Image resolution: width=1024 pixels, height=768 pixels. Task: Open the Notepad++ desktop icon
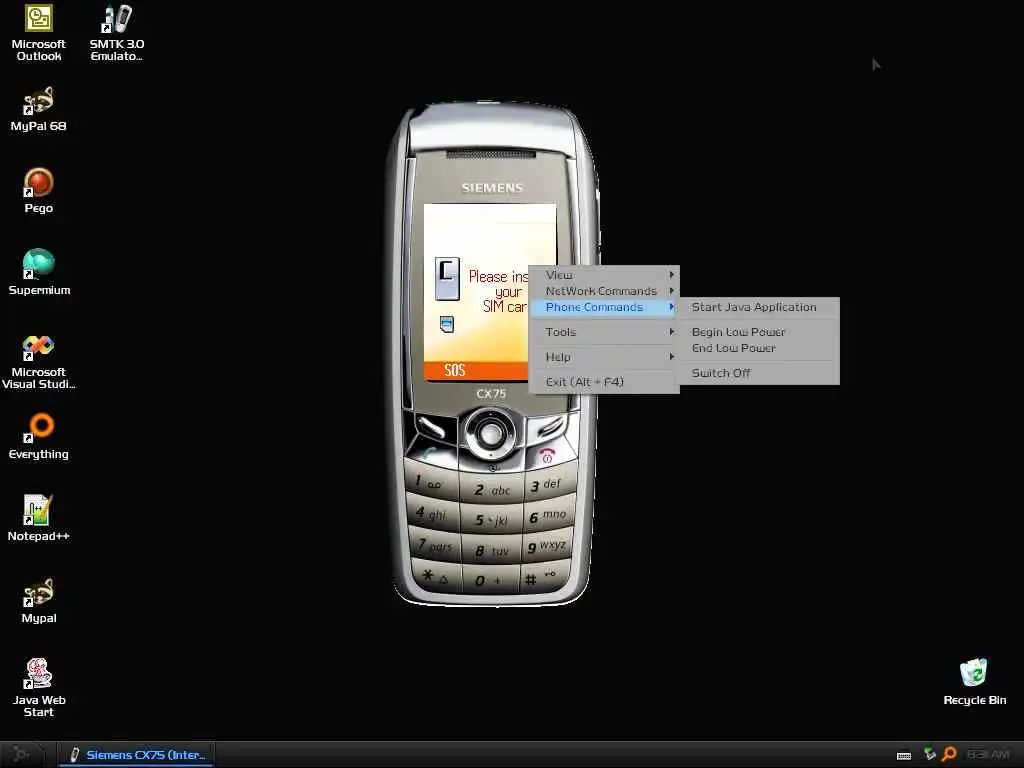39,519
